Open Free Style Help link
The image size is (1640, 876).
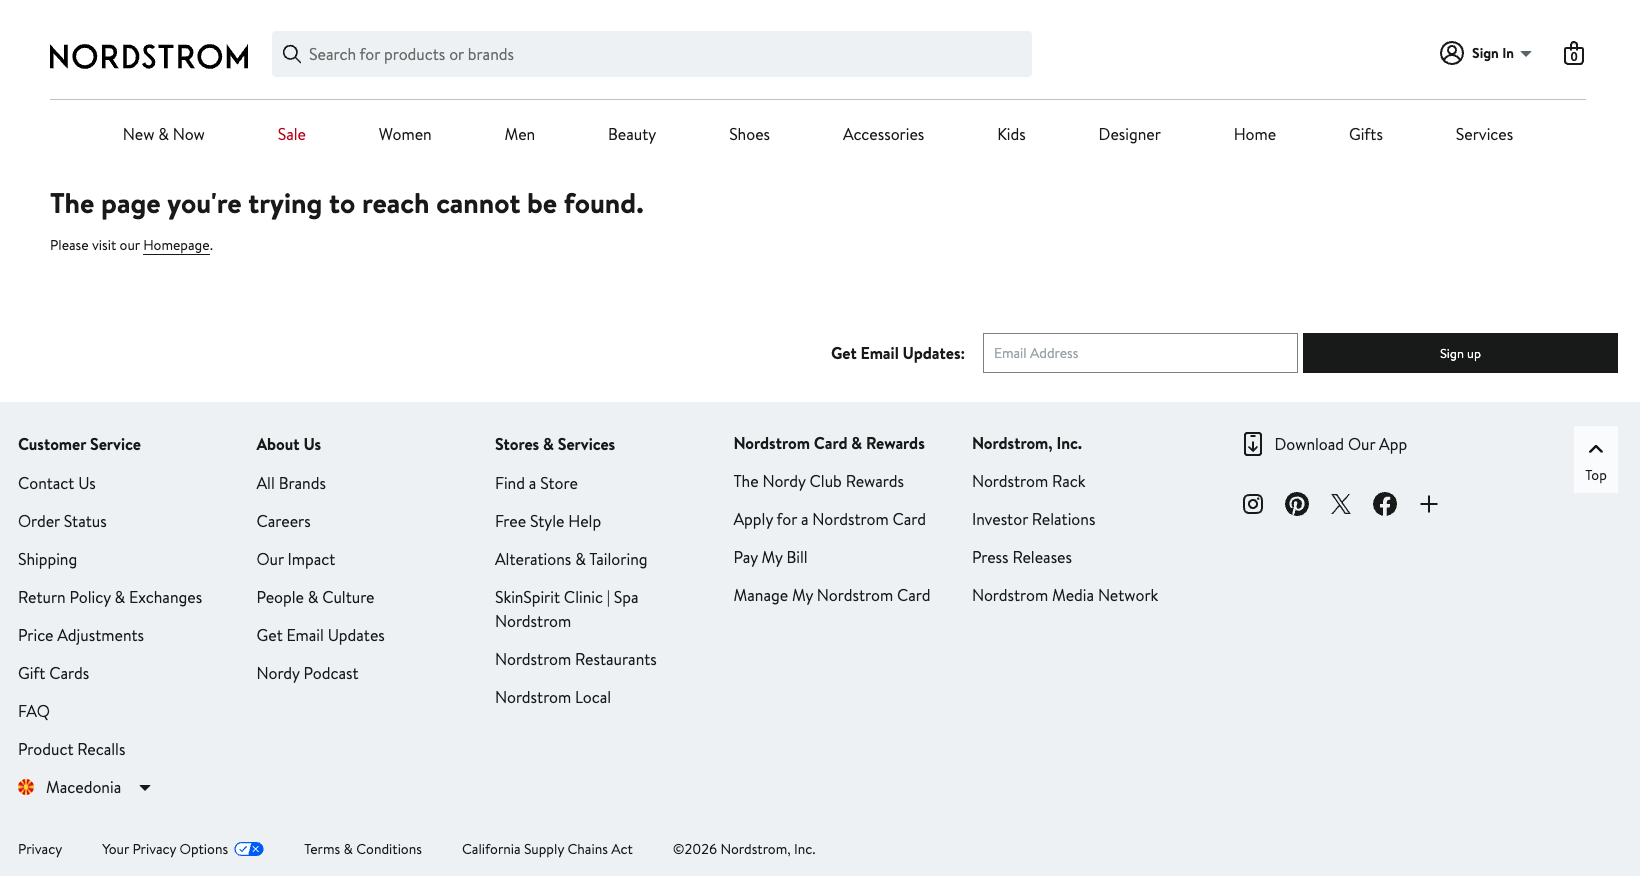click(x=548, y=521)
